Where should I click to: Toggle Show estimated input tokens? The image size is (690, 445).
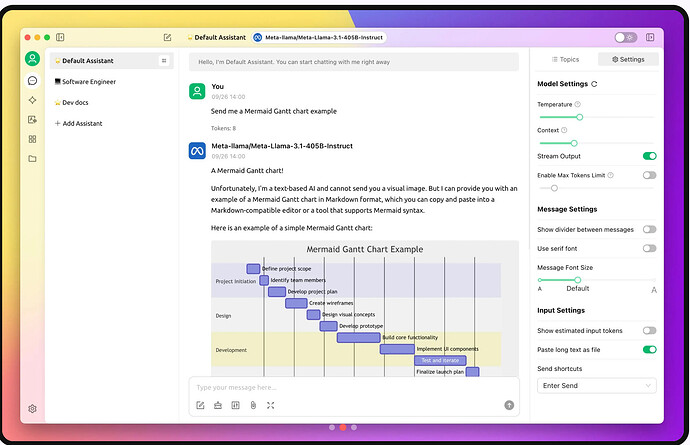(650, 331)
